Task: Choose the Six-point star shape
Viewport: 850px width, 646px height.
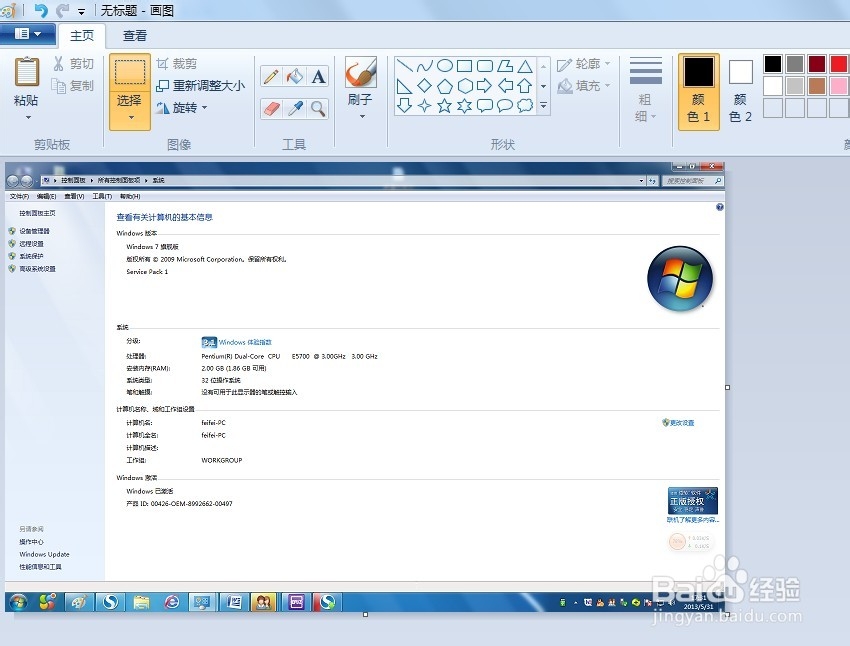Action: click(465, 105)
